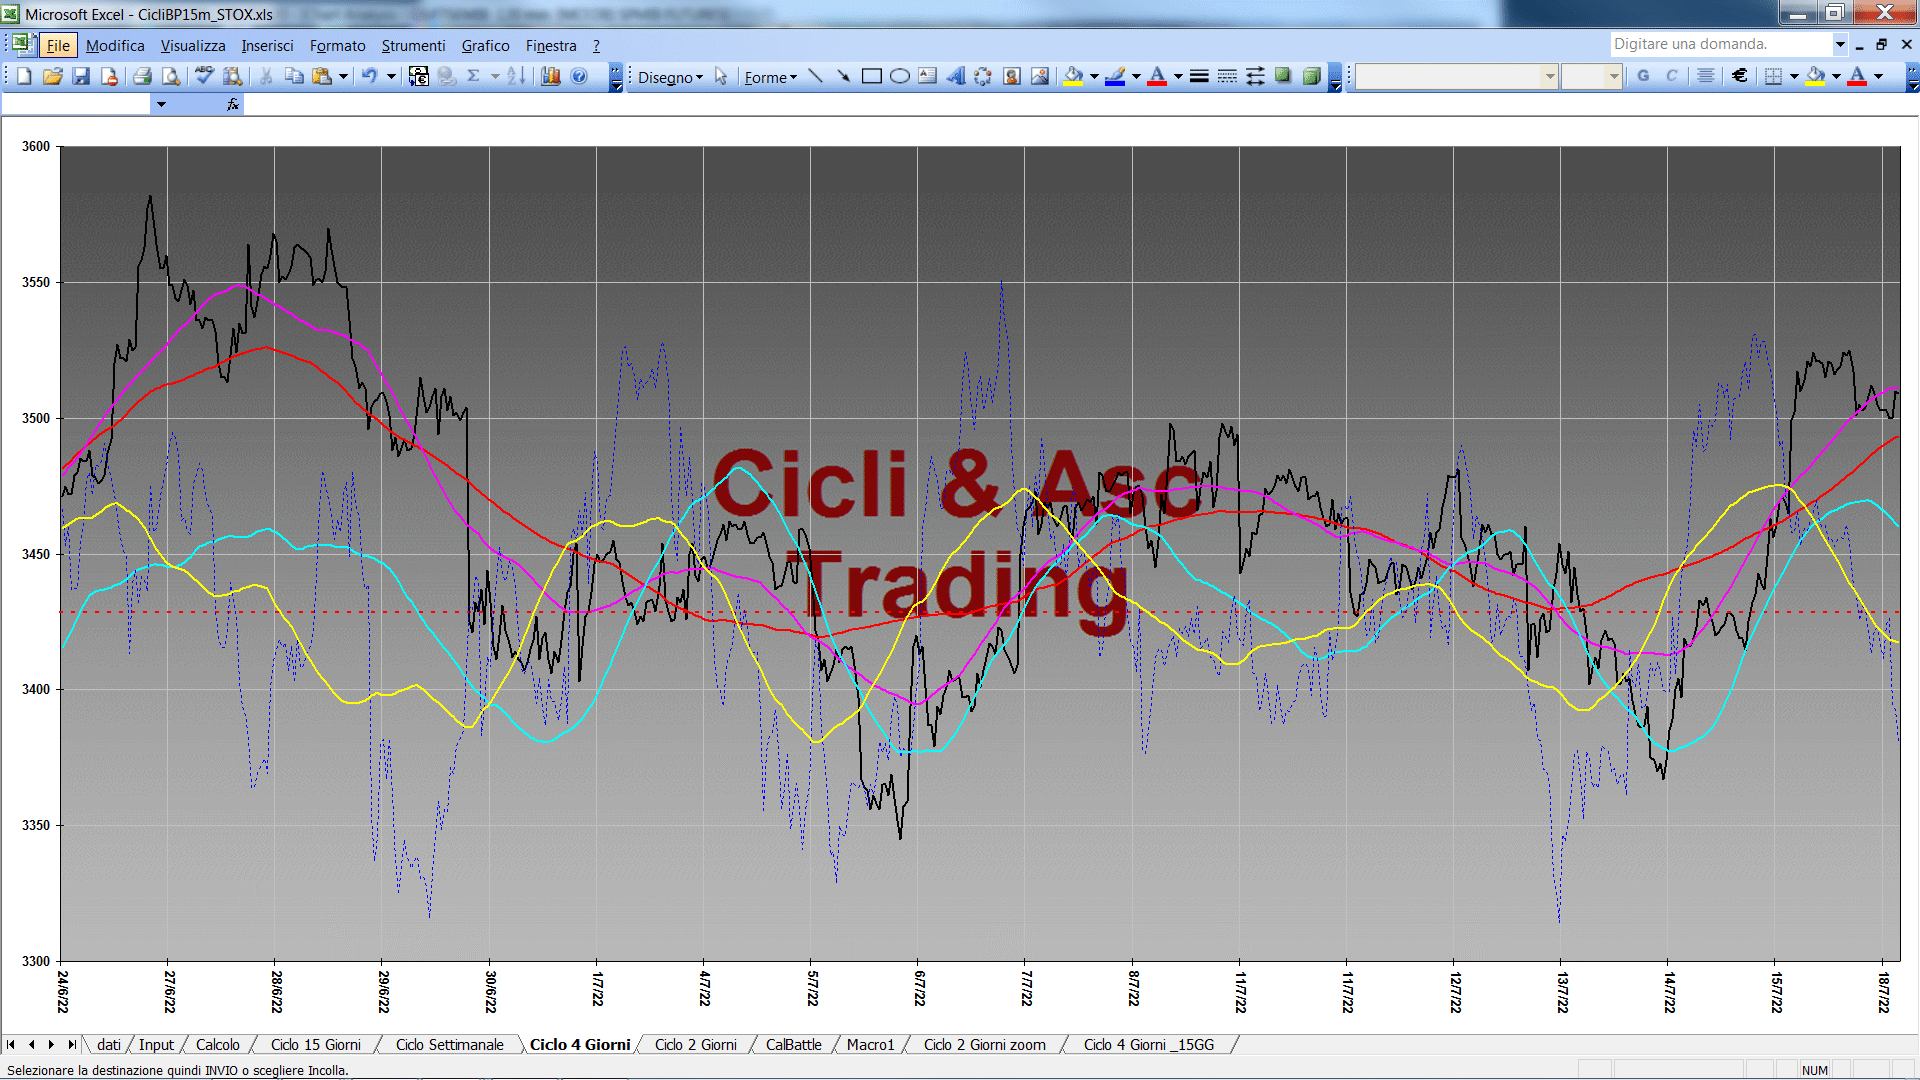This screenshot has height=1080, width=1920.
Task: Go to the first sheet tab arrow
Action: [11, 1044]
